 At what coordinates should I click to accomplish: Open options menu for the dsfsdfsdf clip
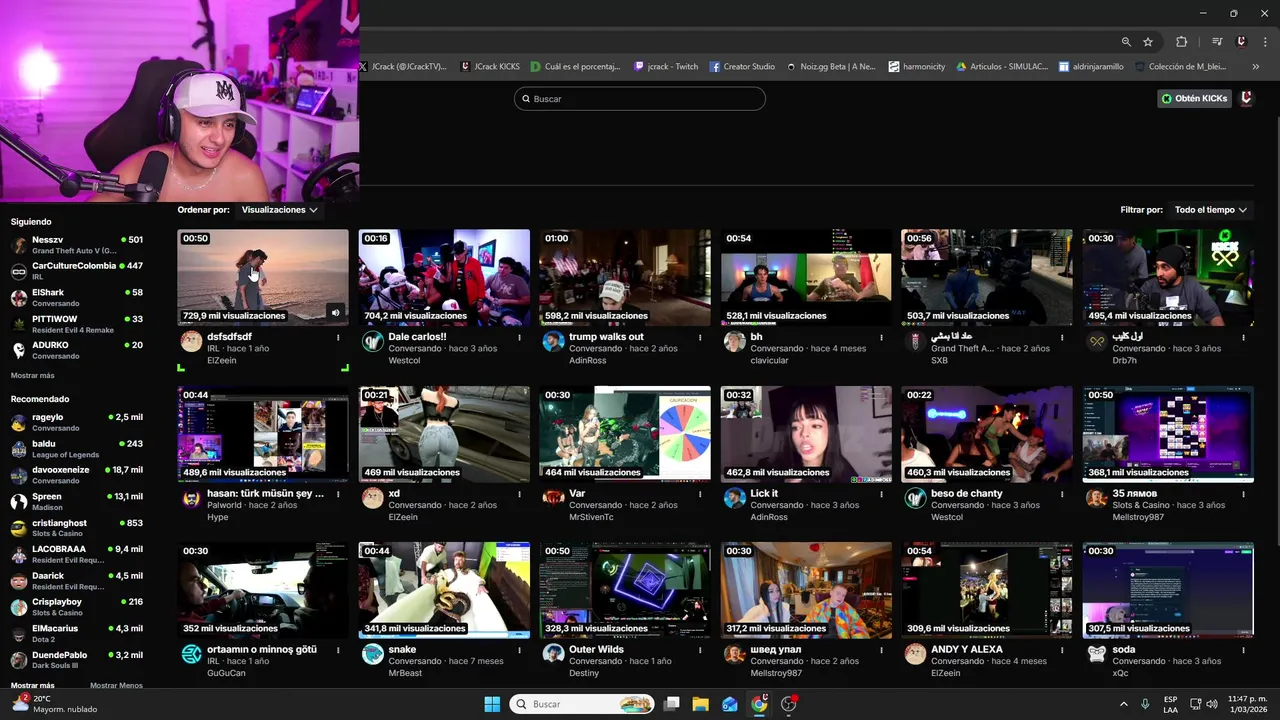point(338,338)
